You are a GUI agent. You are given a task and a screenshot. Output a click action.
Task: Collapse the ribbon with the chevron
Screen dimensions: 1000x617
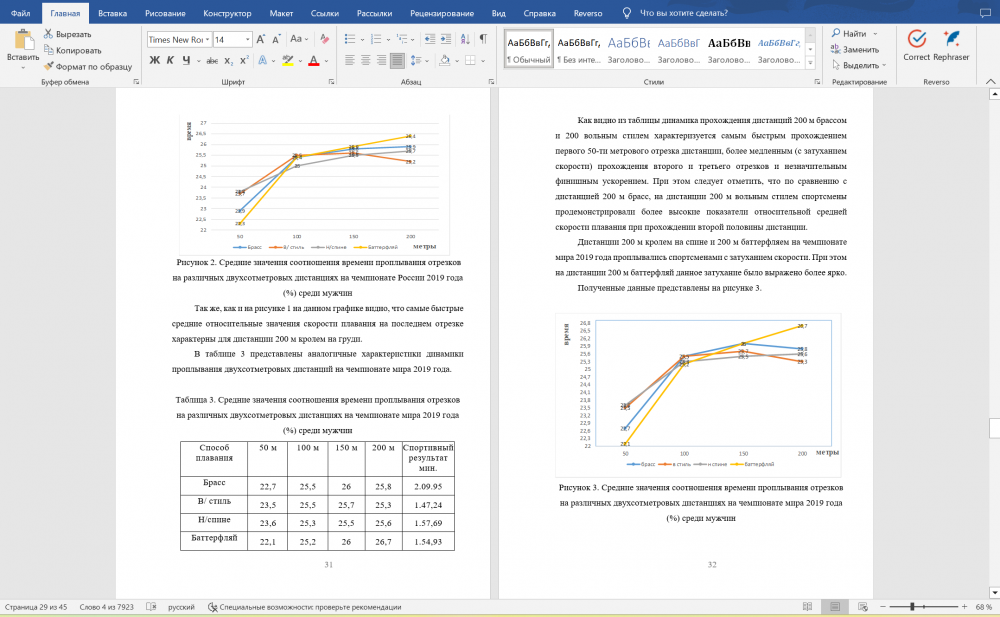pyautogui.click(x=990, y=82)
